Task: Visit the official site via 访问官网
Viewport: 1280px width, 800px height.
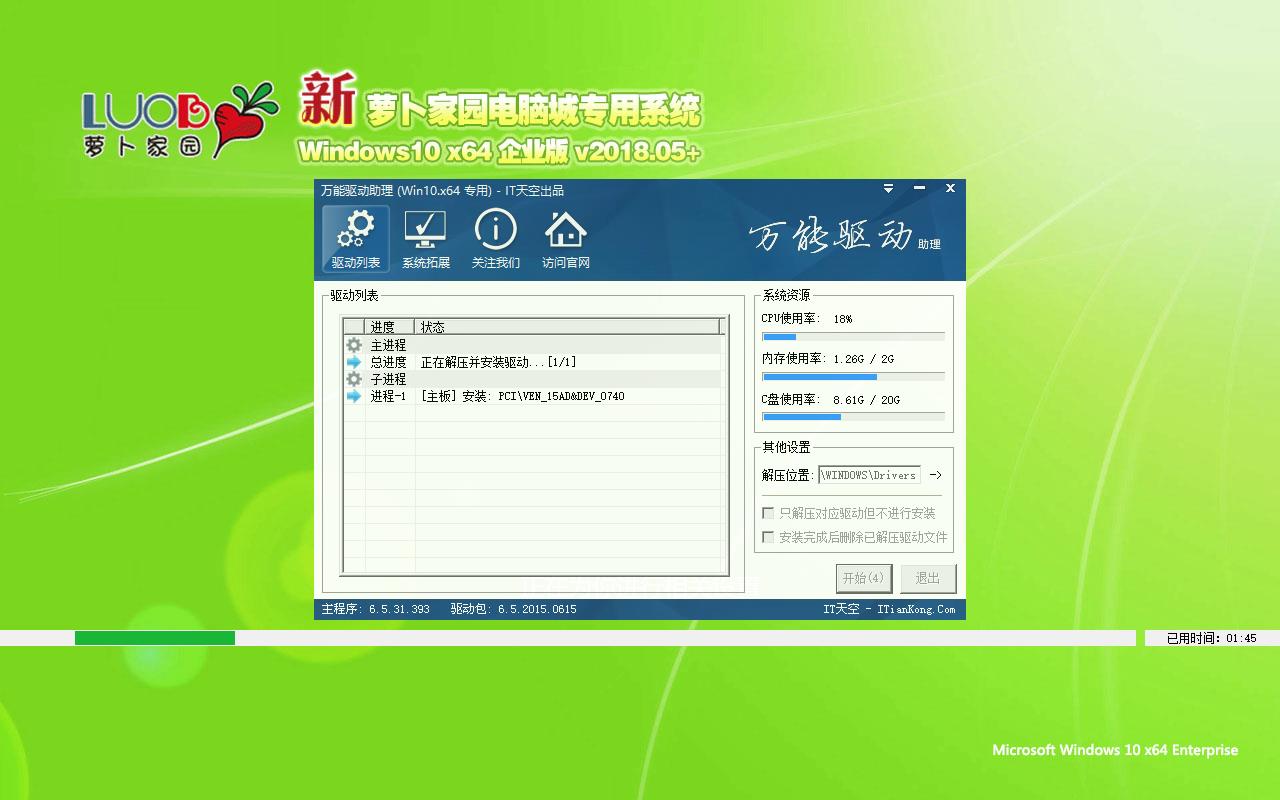Action: [x=566, y=238]
